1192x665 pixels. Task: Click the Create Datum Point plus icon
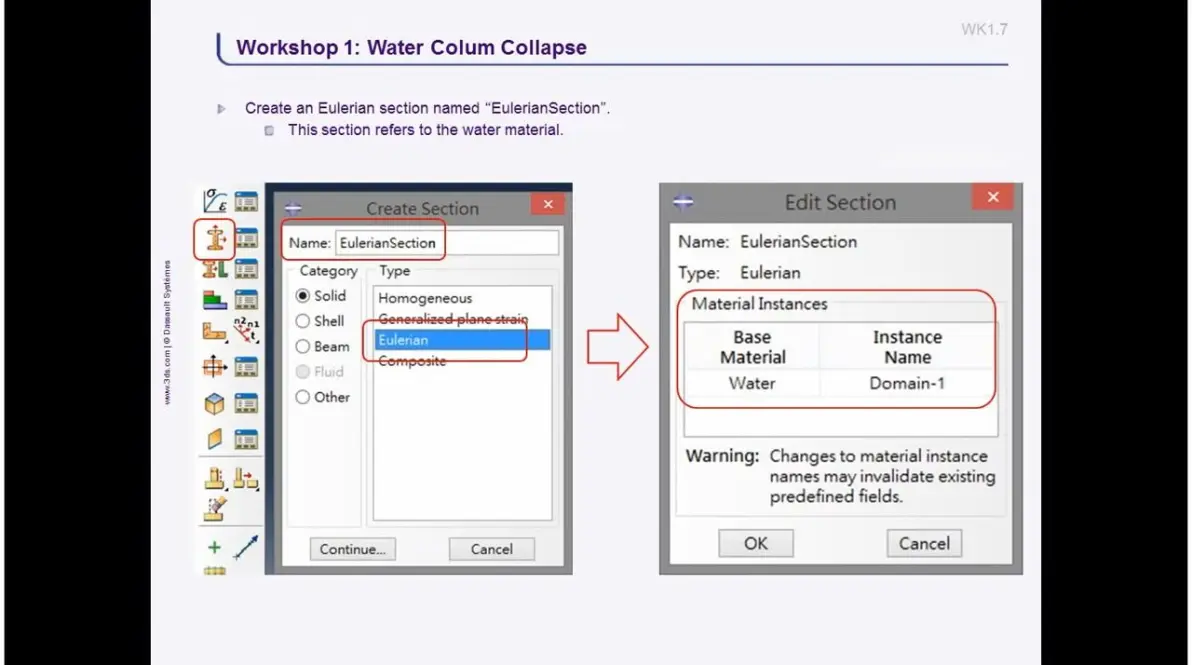click(214, 547)
